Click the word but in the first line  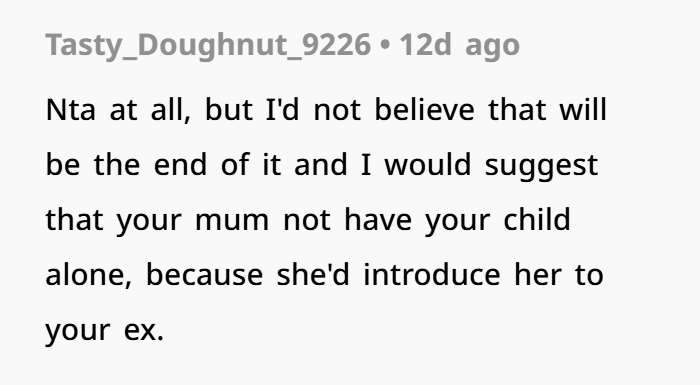coord(229,109)
